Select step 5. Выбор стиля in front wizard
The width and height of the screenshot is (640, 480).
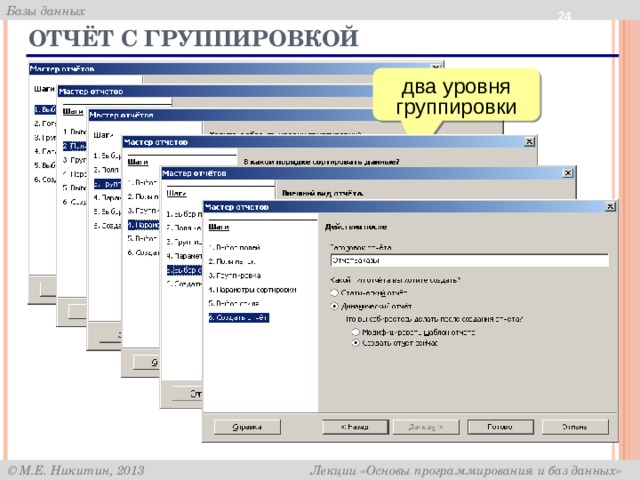(x=234, y=304)
